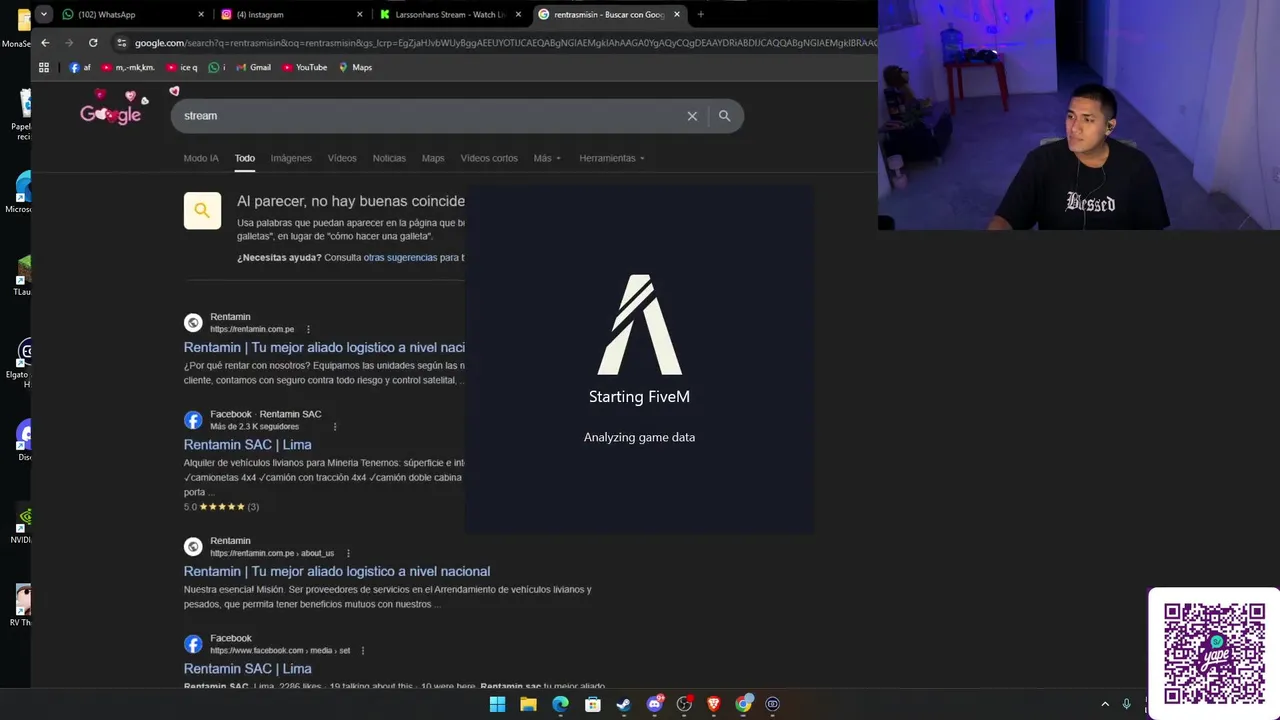
Task: Open the tab search dropdown arrow
Action: tap(44, 14)
